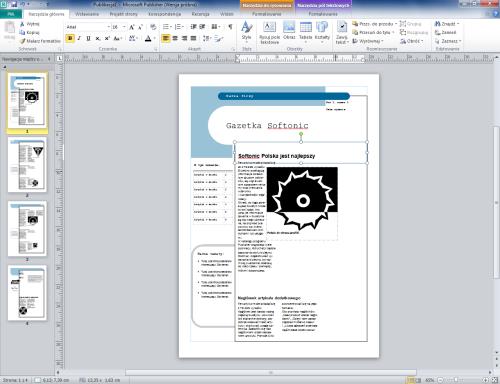The width and height of the screenshot is (500, 384).
Task: Insert a picture with the Obraz icon
Action: click(289, 27)
